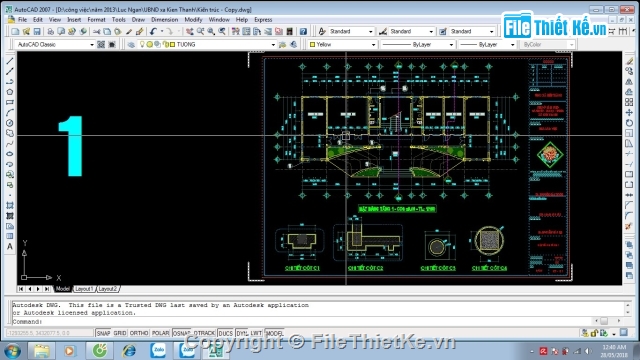Select the Ellipse draw tool

coord(10,154)
